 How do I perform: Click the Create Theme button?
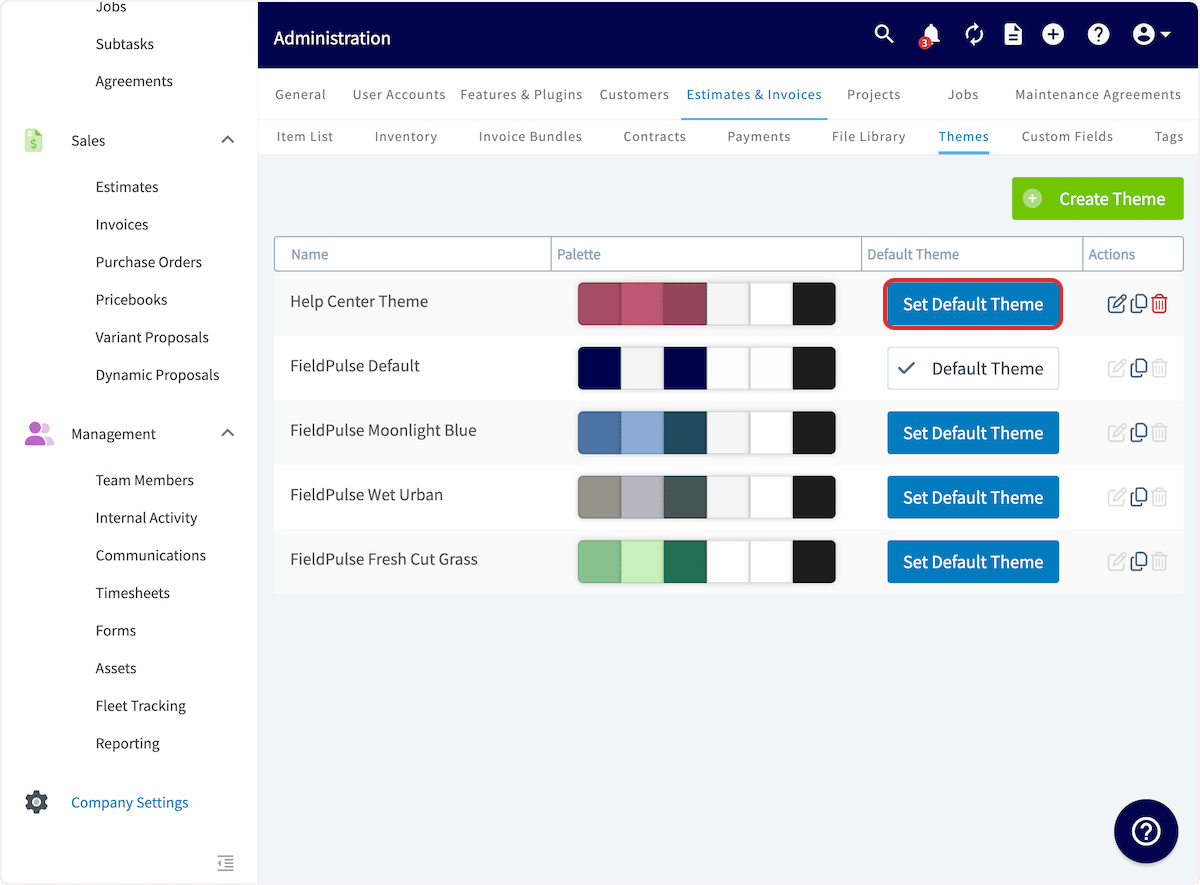click(1097, 199)
